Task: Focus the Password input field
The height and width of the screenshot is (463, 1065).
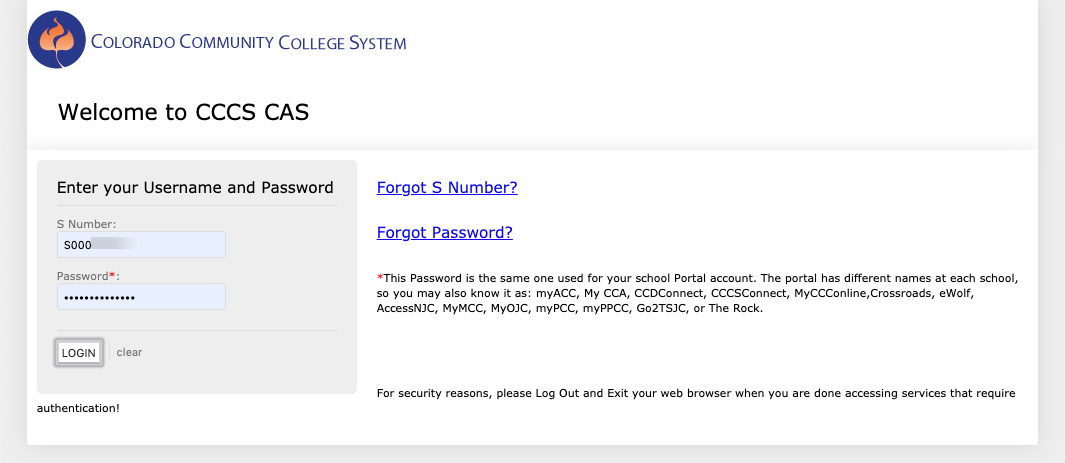Action: tap(141, 297)
